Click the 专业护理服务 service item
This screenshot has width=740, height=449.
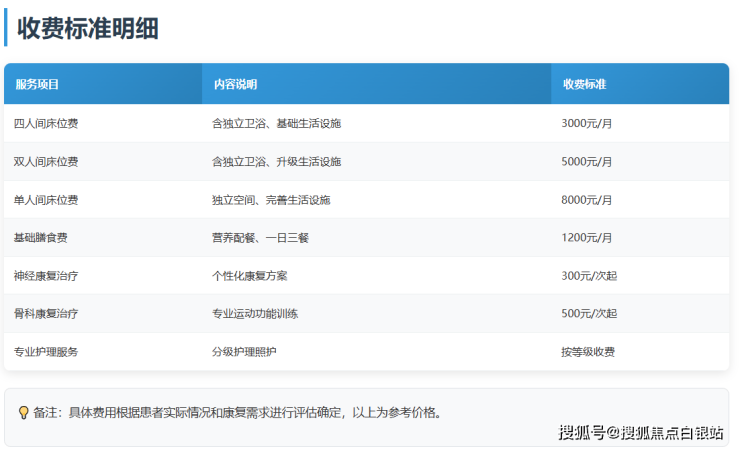(46, 352)
